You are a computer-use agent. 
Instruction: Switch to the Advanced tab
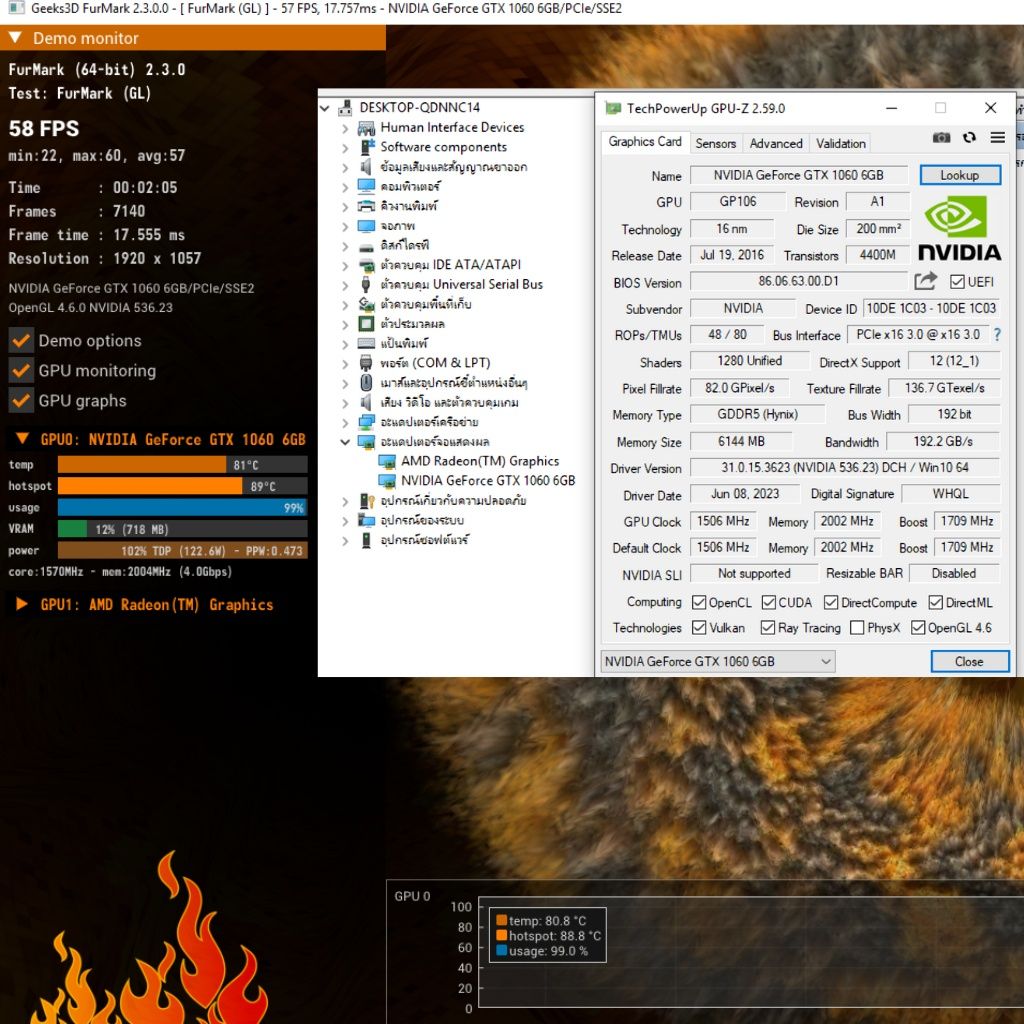pos(776,144)
